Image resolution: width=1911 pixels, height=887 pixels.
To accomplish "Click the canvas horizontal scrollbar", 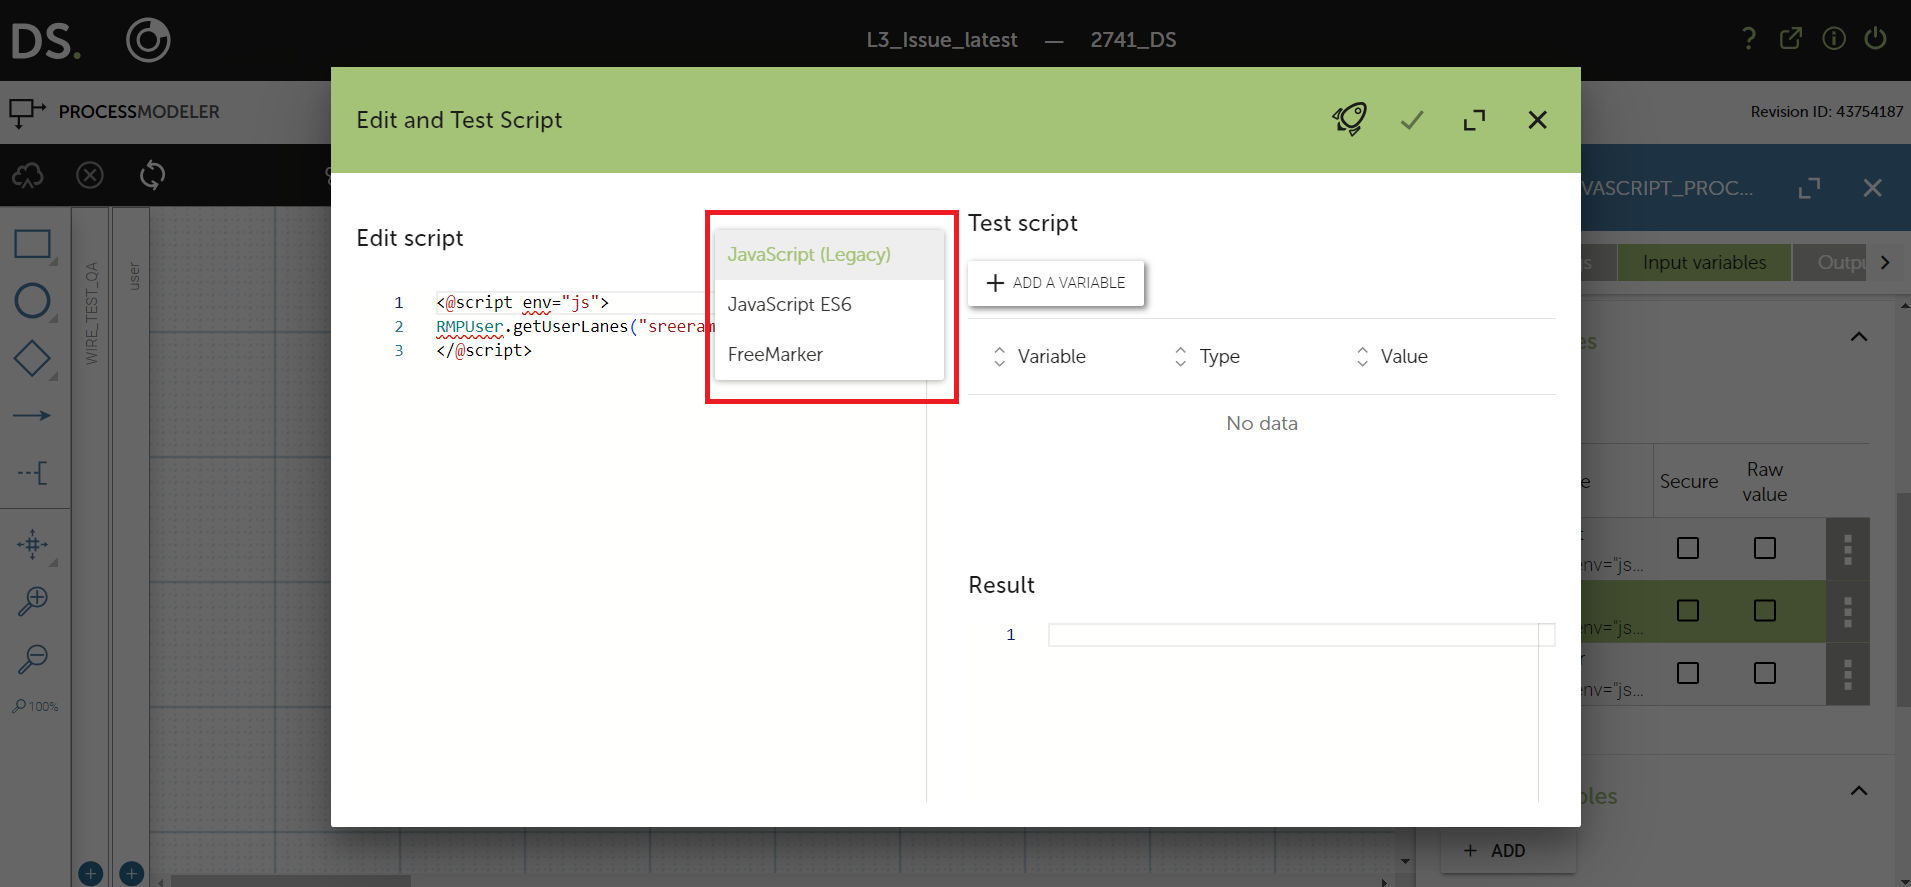I will (290, 881).
